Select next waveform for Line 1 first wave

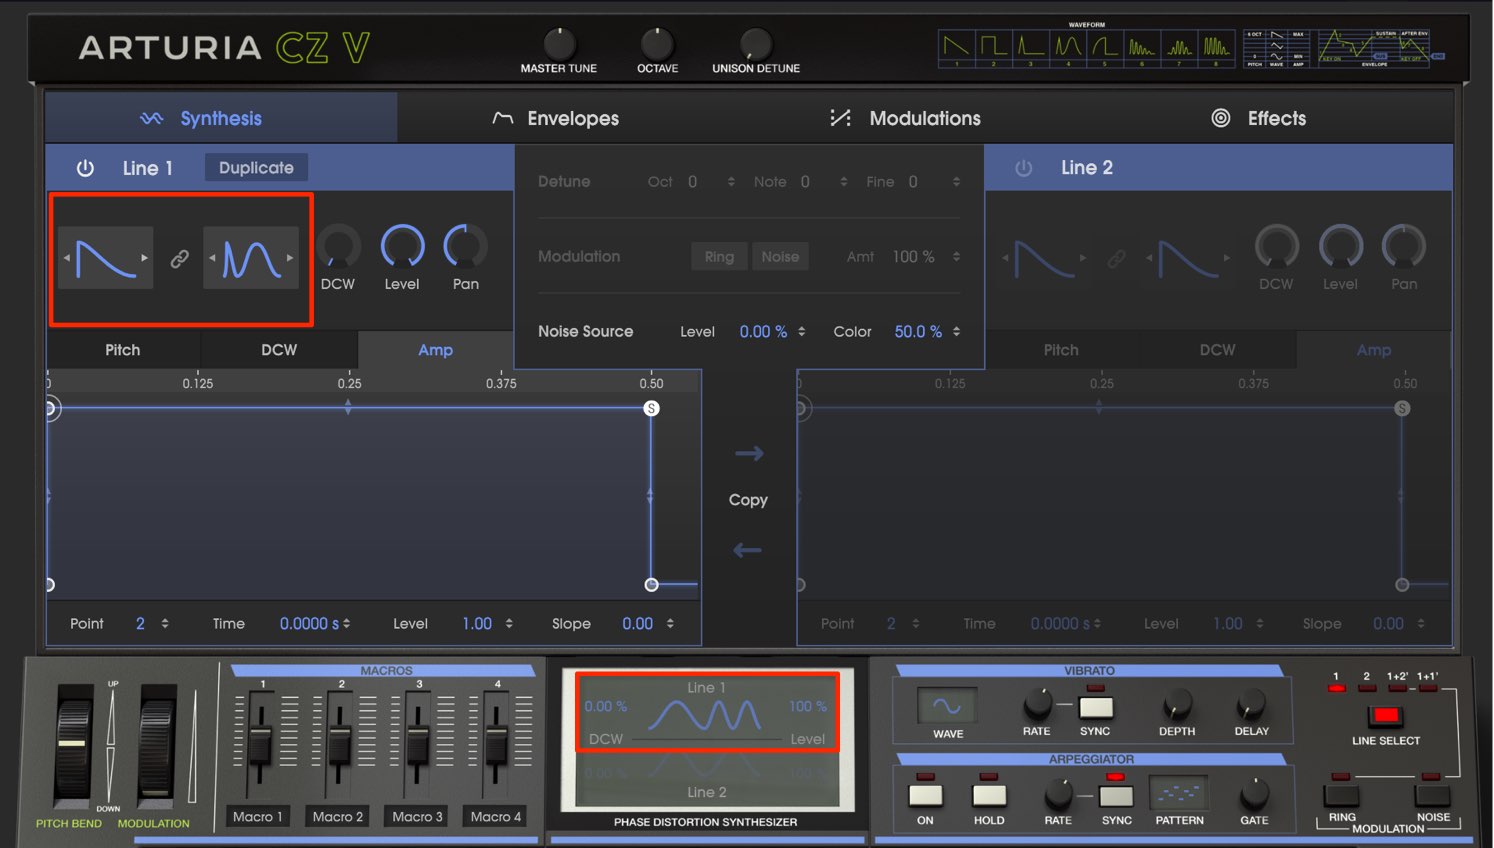coord(144,258)
